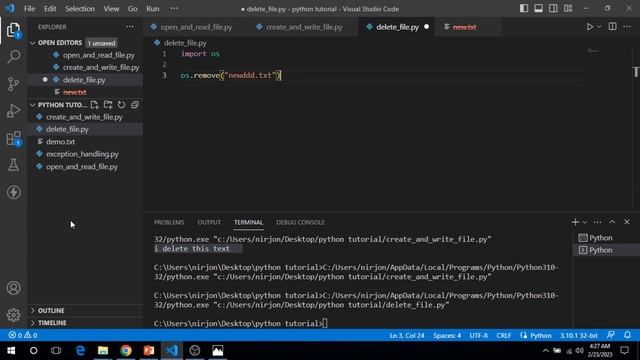Screen dimensions: 640x360
Task: Create a new folder in explorer
Action: point(108,105)
